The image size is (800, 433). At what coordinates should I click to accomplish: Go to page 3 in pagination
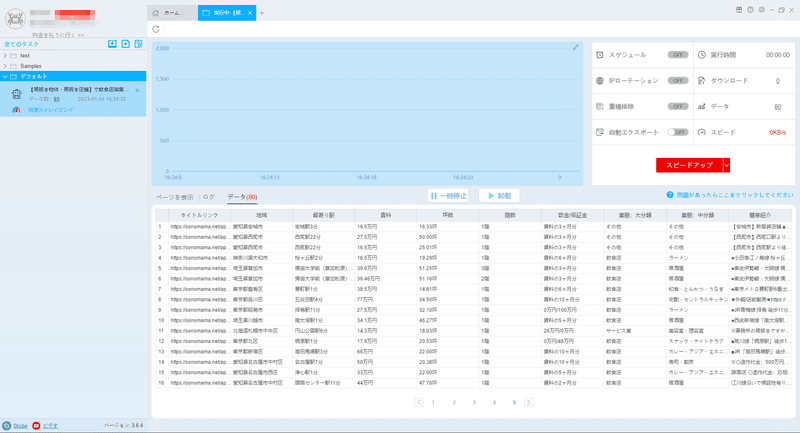click(474, 402)
